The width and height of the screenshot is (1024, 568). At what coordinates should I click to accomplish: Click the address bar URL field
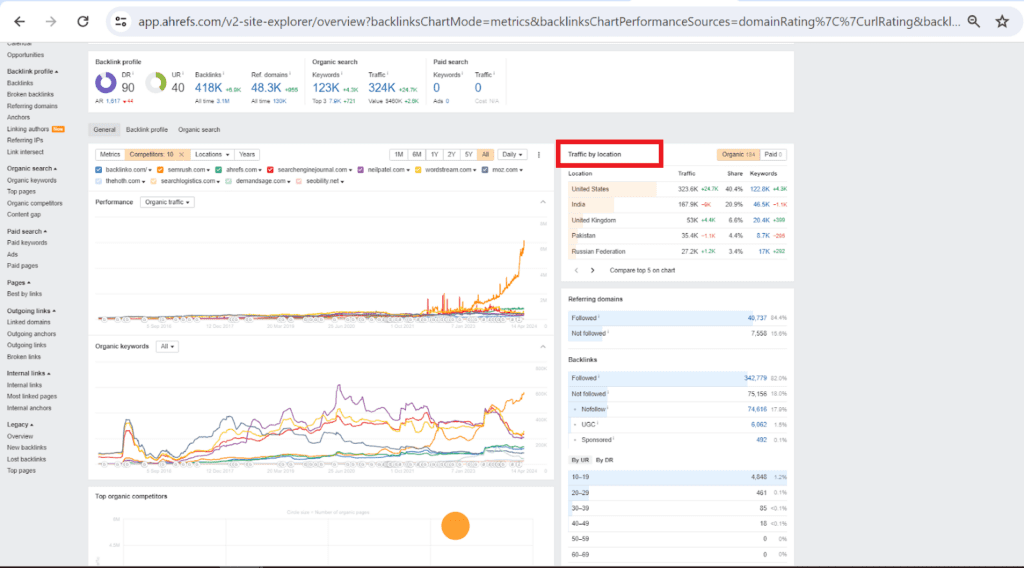(x=549, y=22)
